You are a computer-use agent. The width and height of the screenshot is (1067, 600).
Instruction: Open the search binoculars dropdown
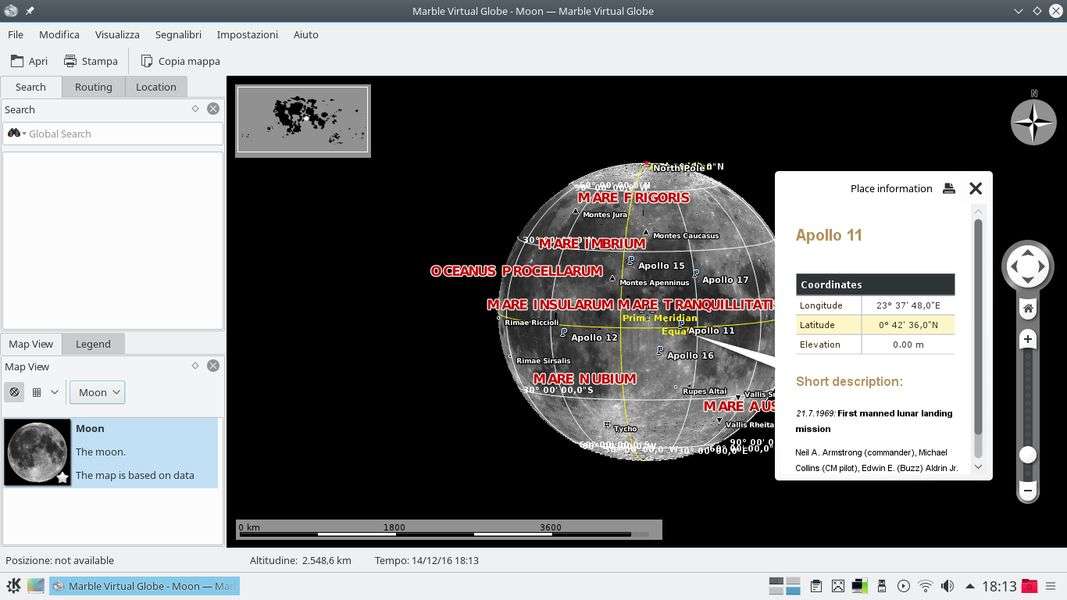click(x=16, y=133)
